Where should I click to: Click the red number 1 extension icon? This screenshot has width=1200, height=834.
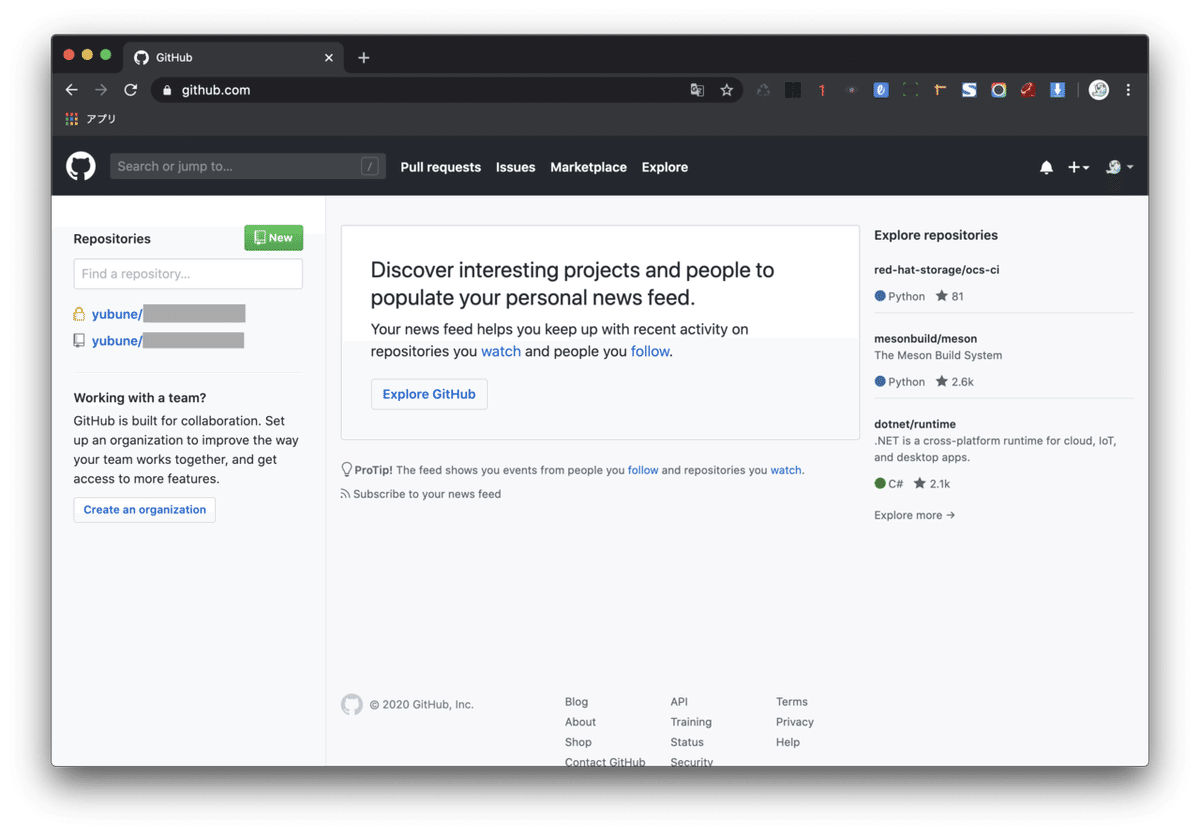point(822,90)
